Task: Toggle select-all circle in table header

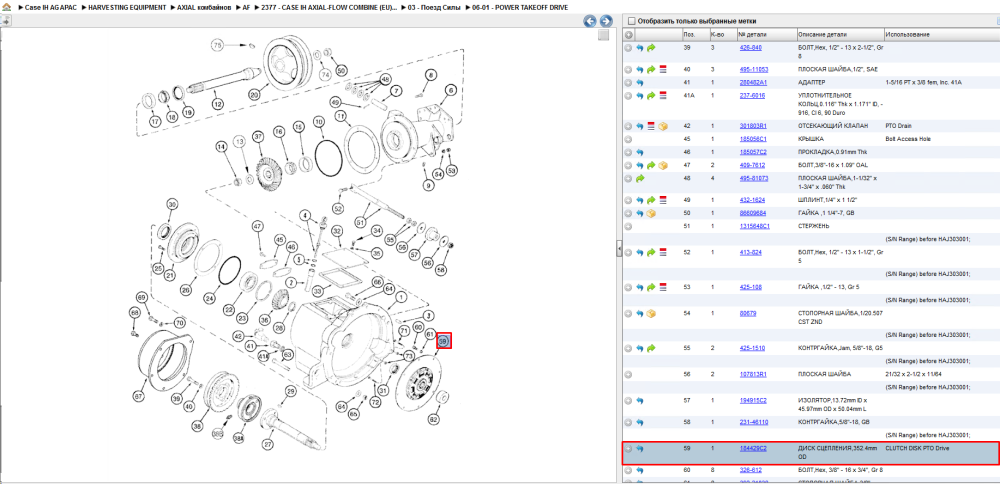Action: pos(629,34)
